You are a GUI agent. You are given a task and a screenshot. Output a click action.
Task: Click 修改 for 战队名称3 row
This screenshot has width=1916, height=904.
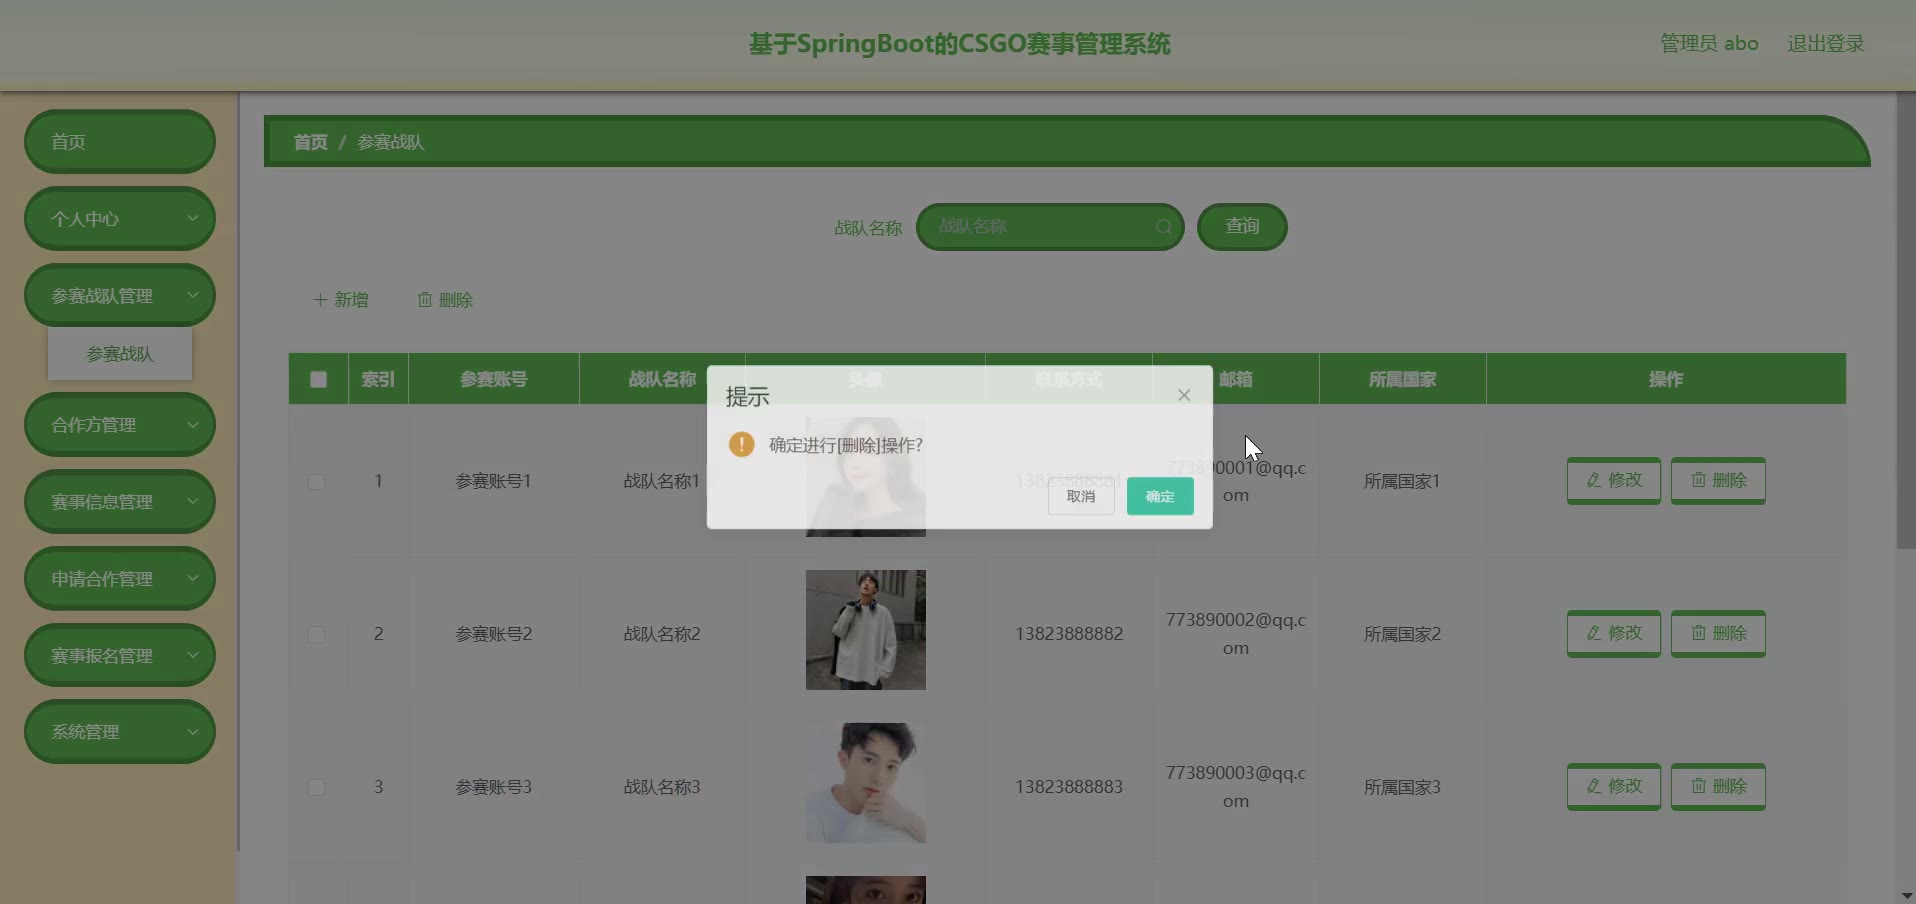click(x=1614, y=787)
